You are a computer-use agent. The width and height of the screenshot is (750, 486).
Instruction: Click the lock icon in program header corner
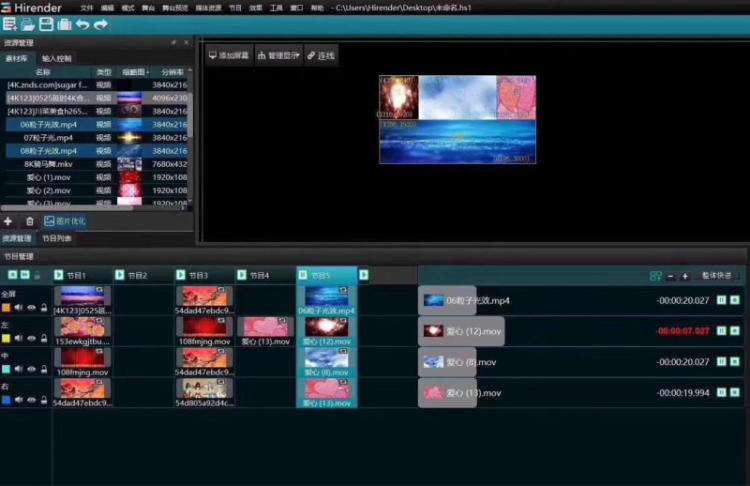click(37, 275)
